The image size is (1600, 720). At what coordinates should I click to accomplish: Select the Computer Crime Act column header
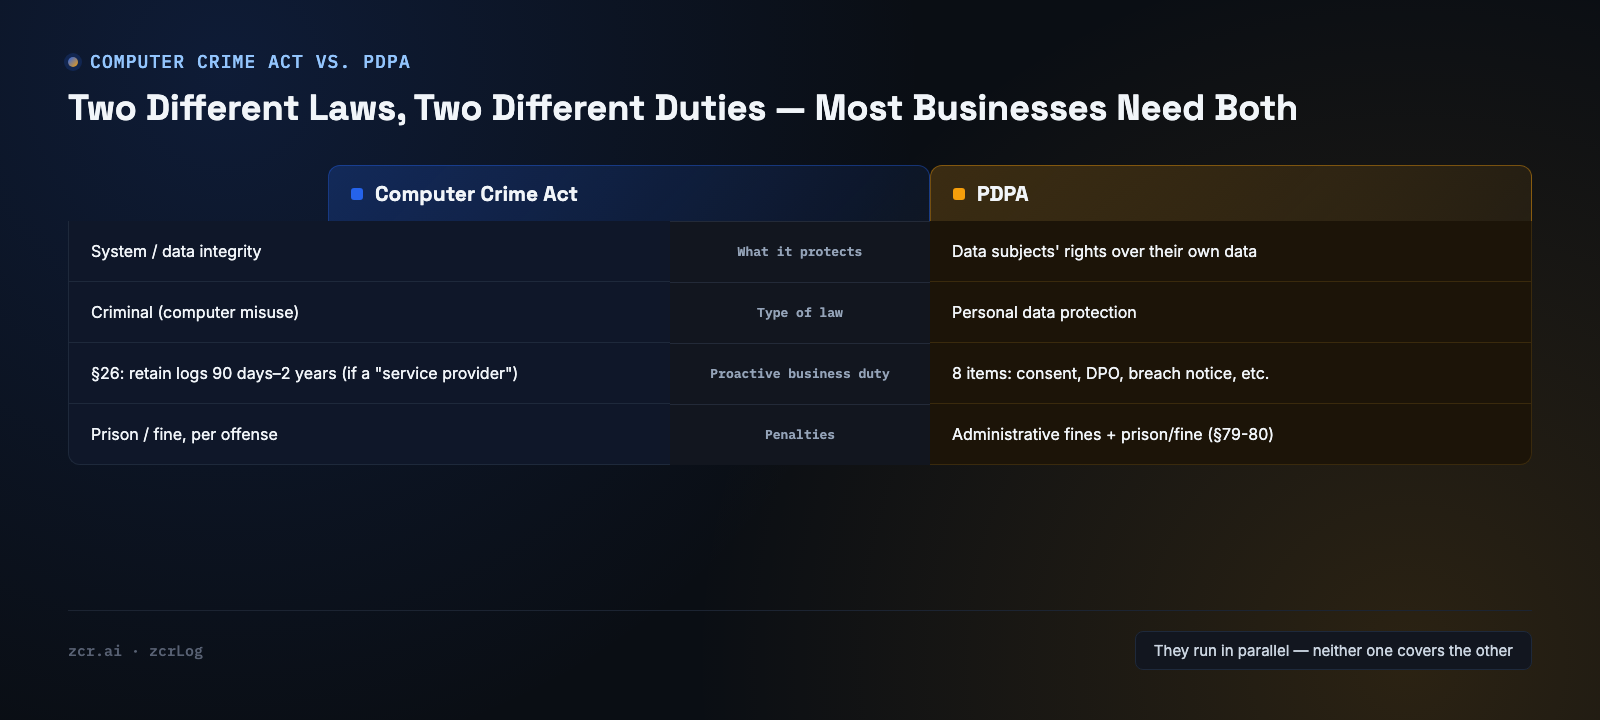(x=629, y=194)
